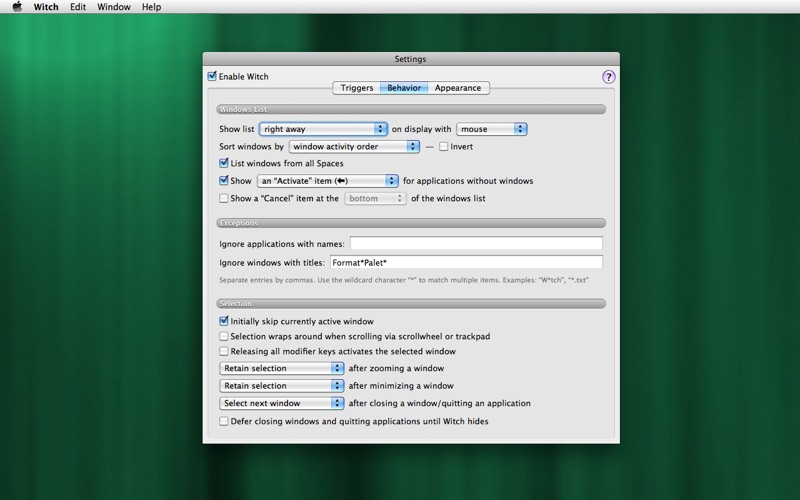
Task: Check the Show a "Cancel" item option
Action: [224, 198]
